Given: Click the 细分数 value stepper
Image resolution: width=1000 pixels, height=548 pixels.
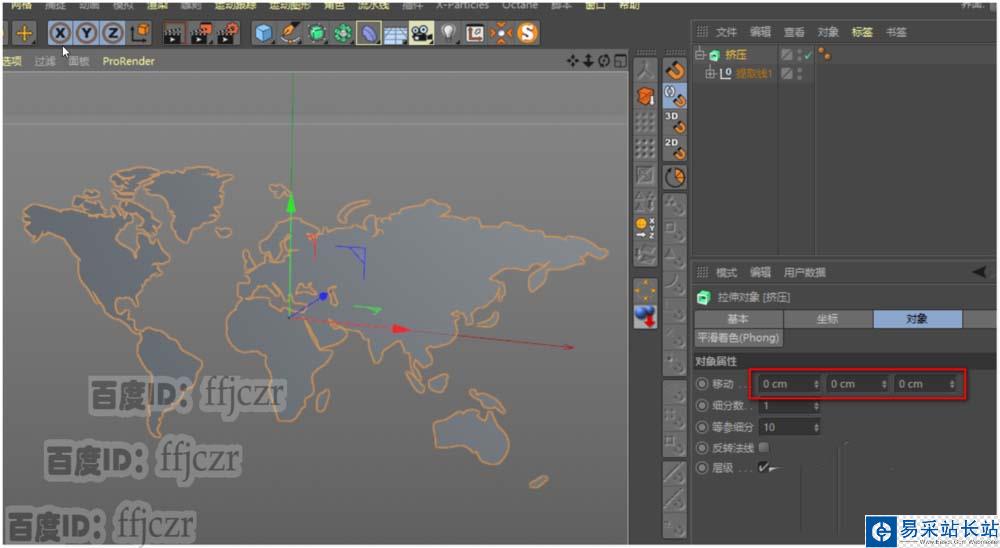Looking at the screenshot, I should (816, 406).
